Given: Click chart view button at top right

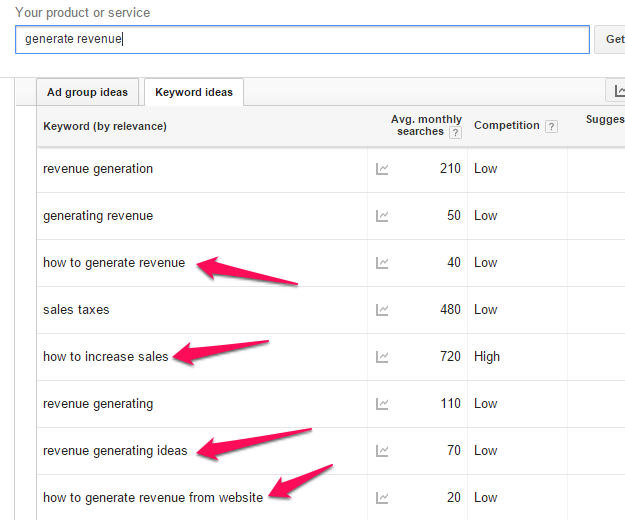Looking at the screenshot, I should (616, 90).
